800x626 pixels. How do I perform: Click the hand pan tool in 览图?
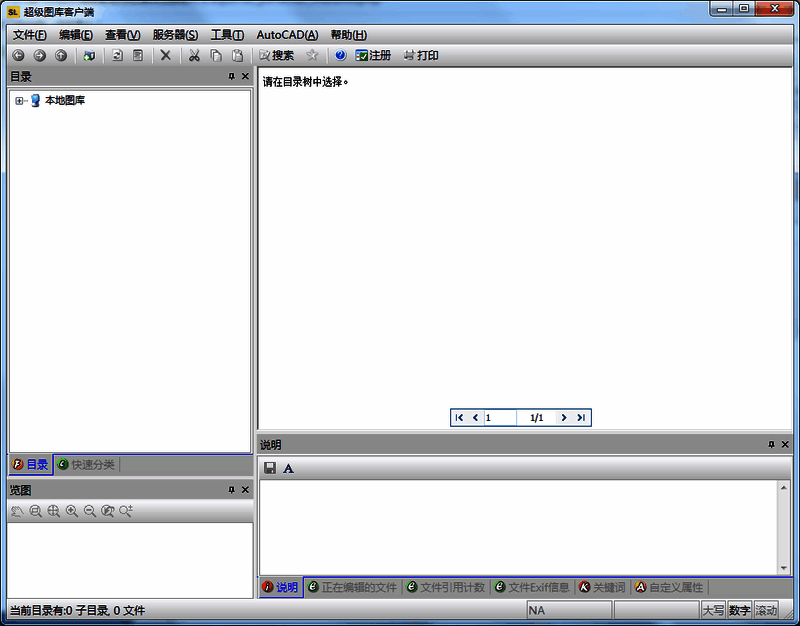click(x=17, y=511)
